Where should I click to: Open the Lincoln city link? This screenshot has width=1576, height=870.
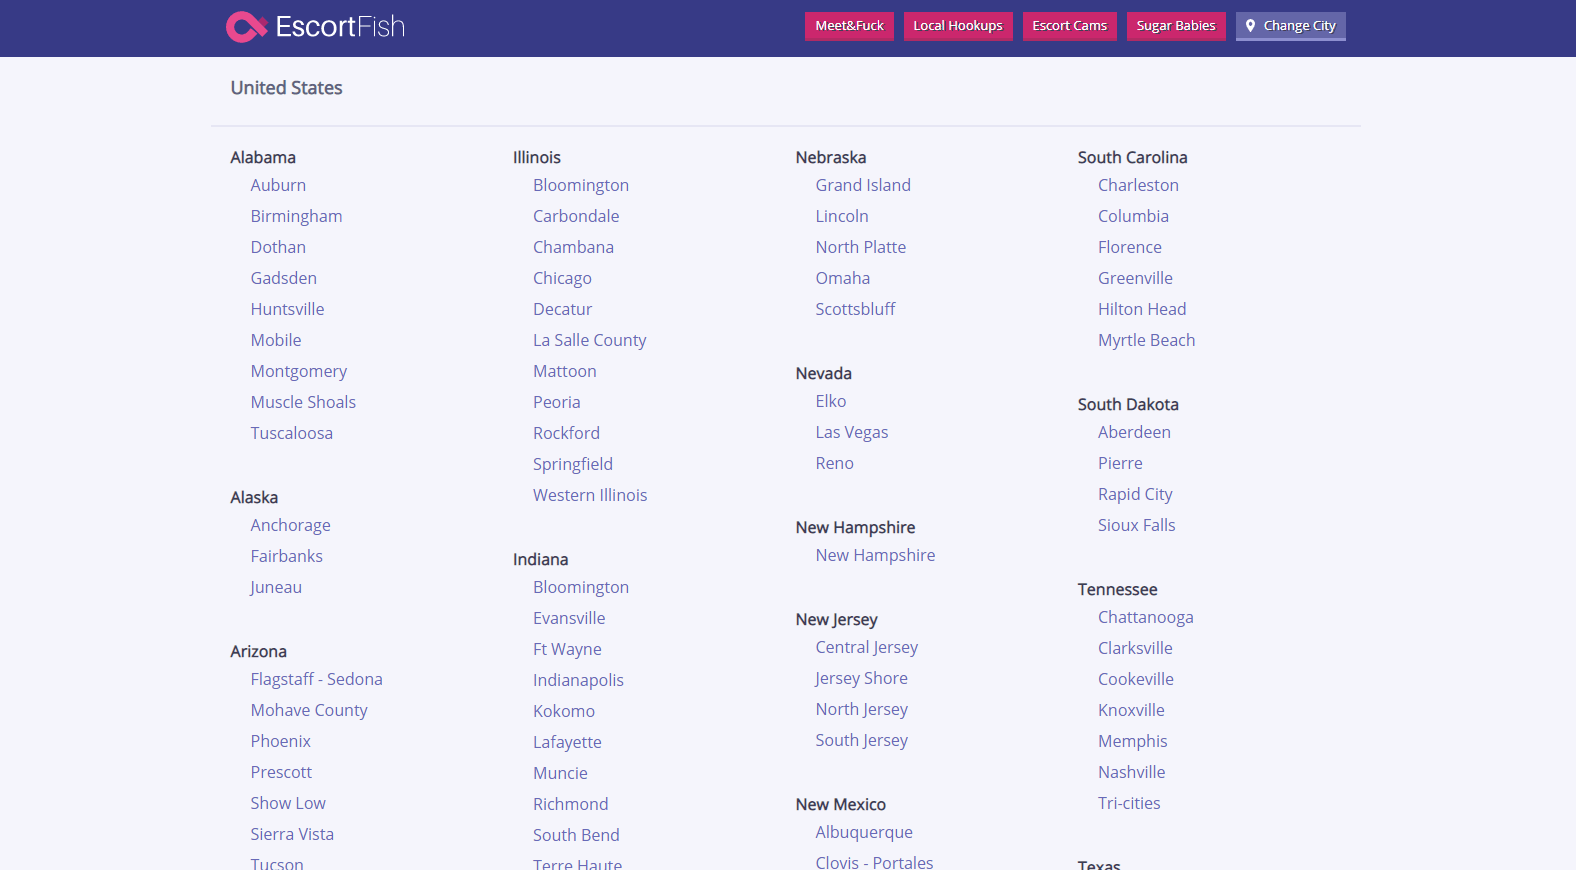(x=842, y=216)
